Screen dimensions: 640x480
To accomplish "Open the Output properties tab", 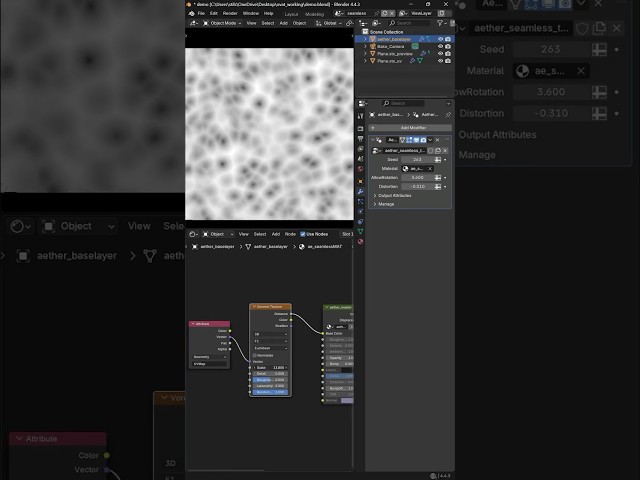I will point(360,139).
